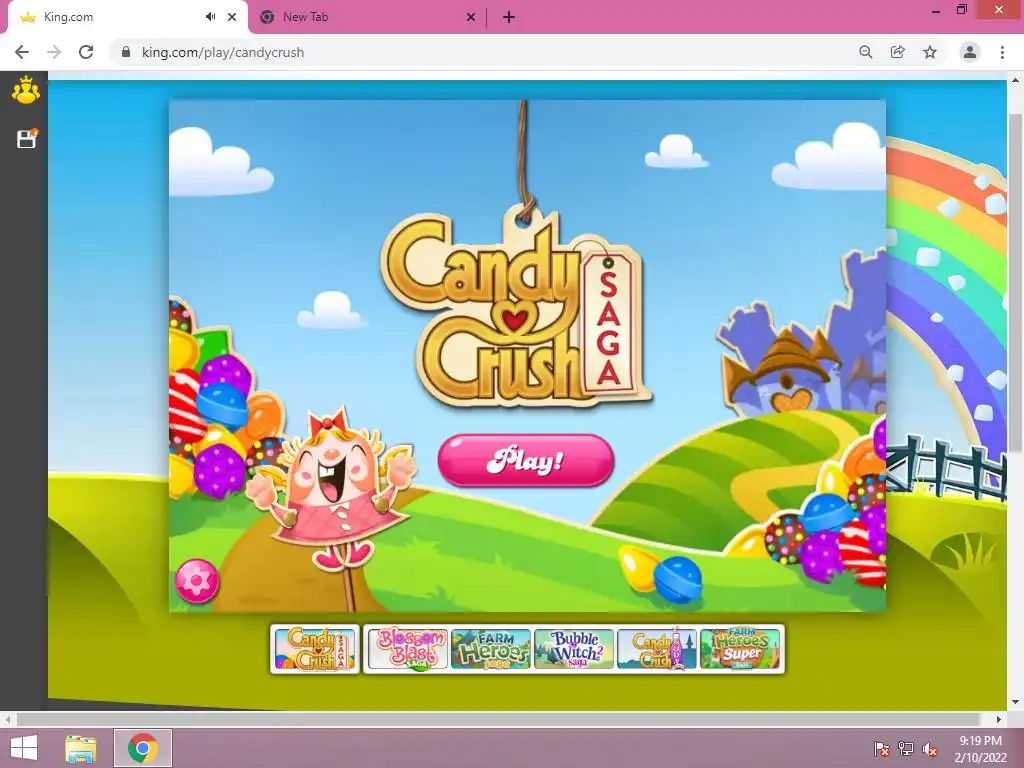Open the Farm Heroes Super Saga thumbnail

coord(740,649)
